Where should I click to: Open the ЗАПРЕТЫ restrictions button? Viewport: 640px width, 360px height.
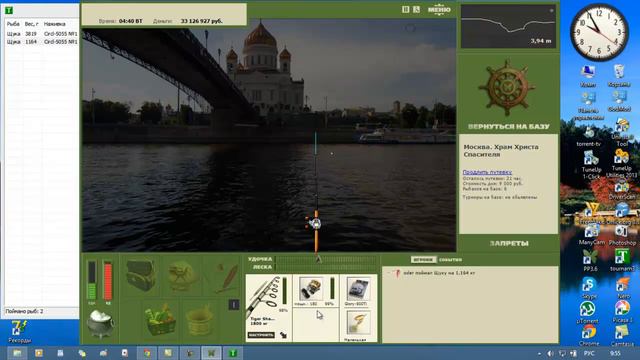tap(509, 243)
